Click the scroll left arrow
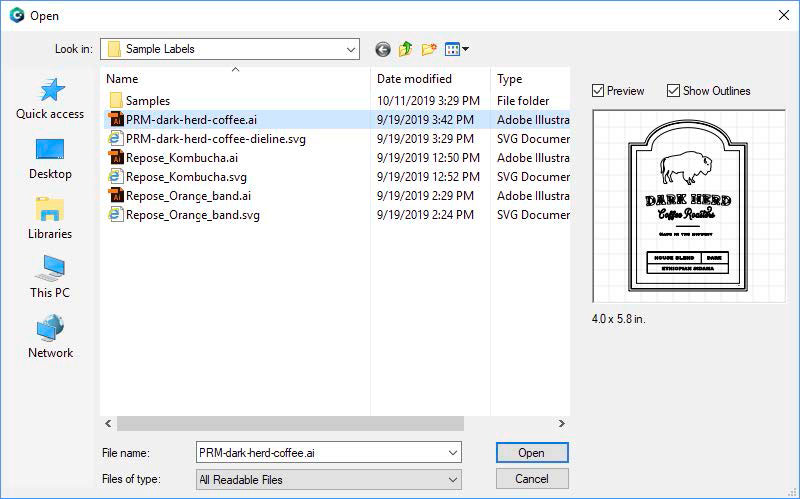The image size is (800, 499). click(x=108, y=423)
